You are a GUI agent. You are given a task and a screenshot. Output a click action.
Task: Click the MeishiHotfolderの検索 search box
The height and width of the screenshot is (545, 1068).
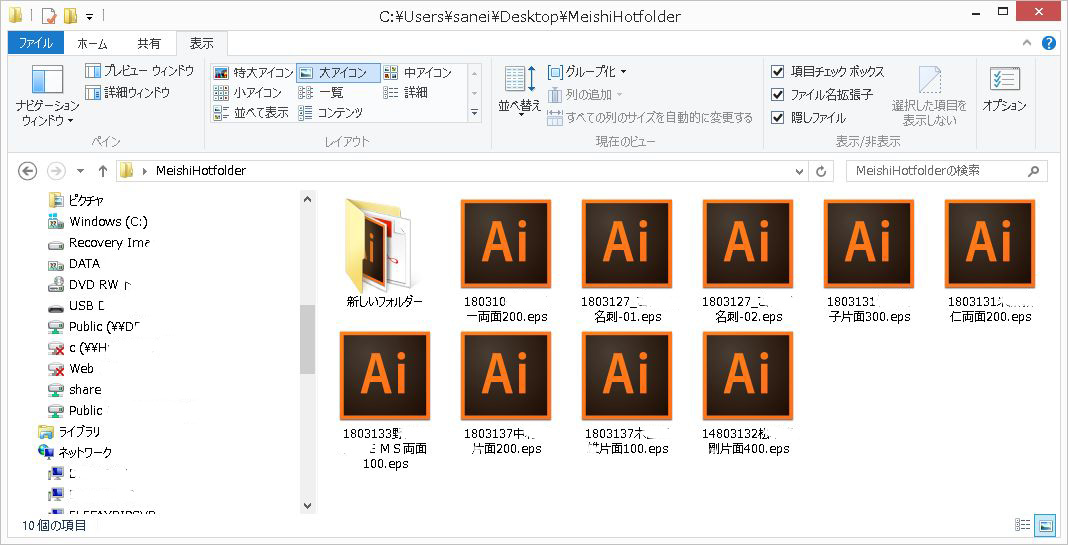coord(945,171)
